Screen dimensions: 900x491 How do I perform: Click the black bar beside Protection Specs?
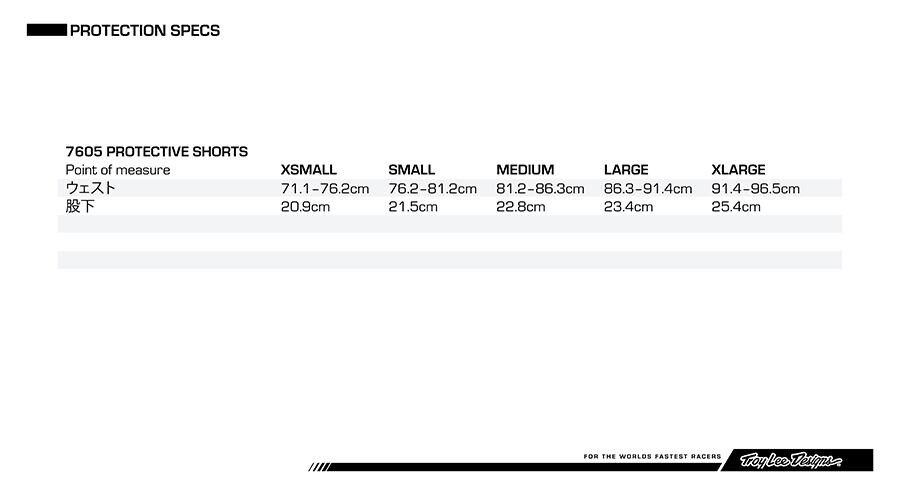(46, 31)
